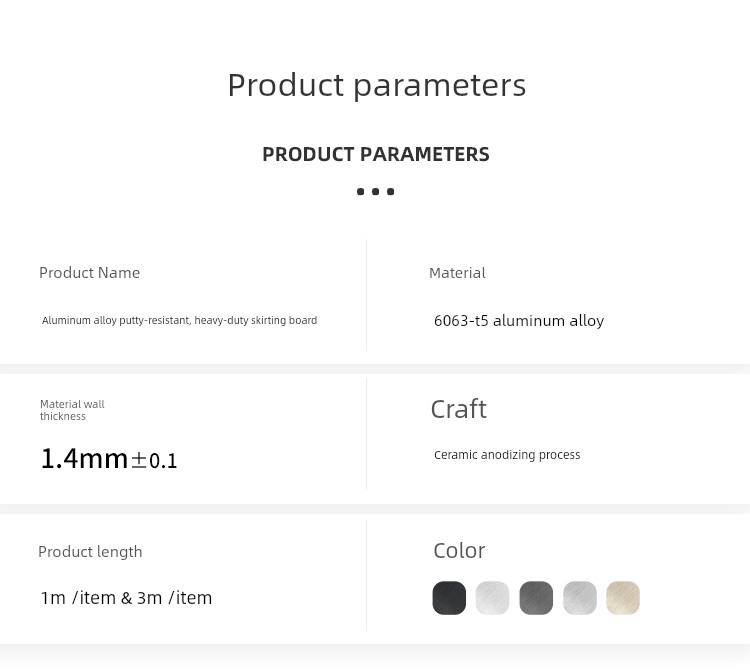Click the 'Product Name' label
Image resolution: width=750 pixels, height=671 pixels.
click(x=89, y=273)
